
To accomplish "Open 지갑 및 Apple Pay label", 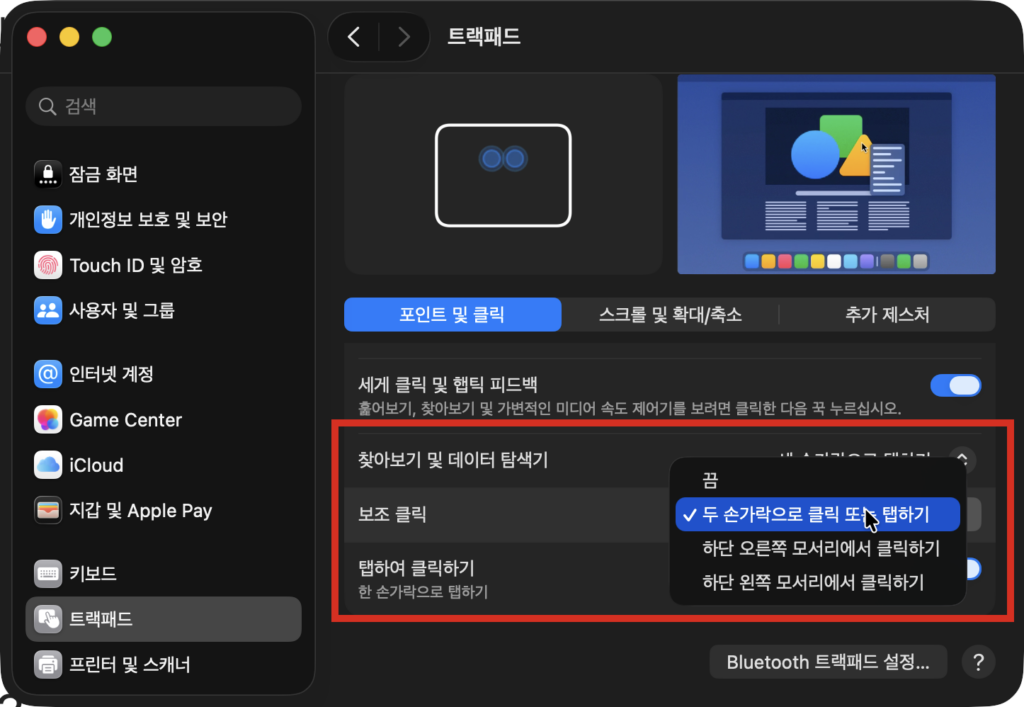I will coord(140,511).
